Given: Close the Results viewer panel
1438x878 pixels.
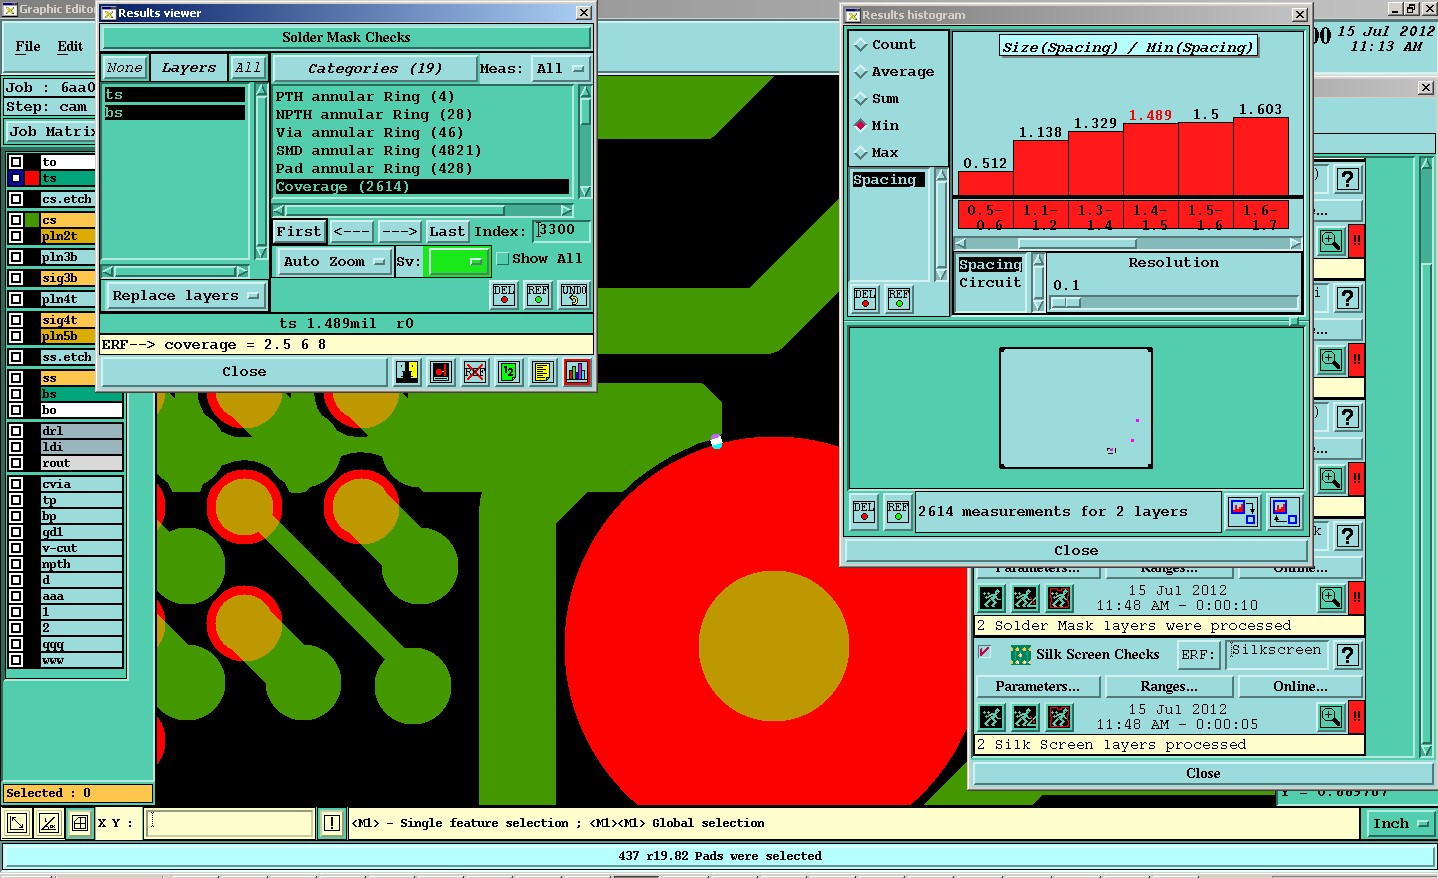Looking at the screenshot, I should 244,372.
